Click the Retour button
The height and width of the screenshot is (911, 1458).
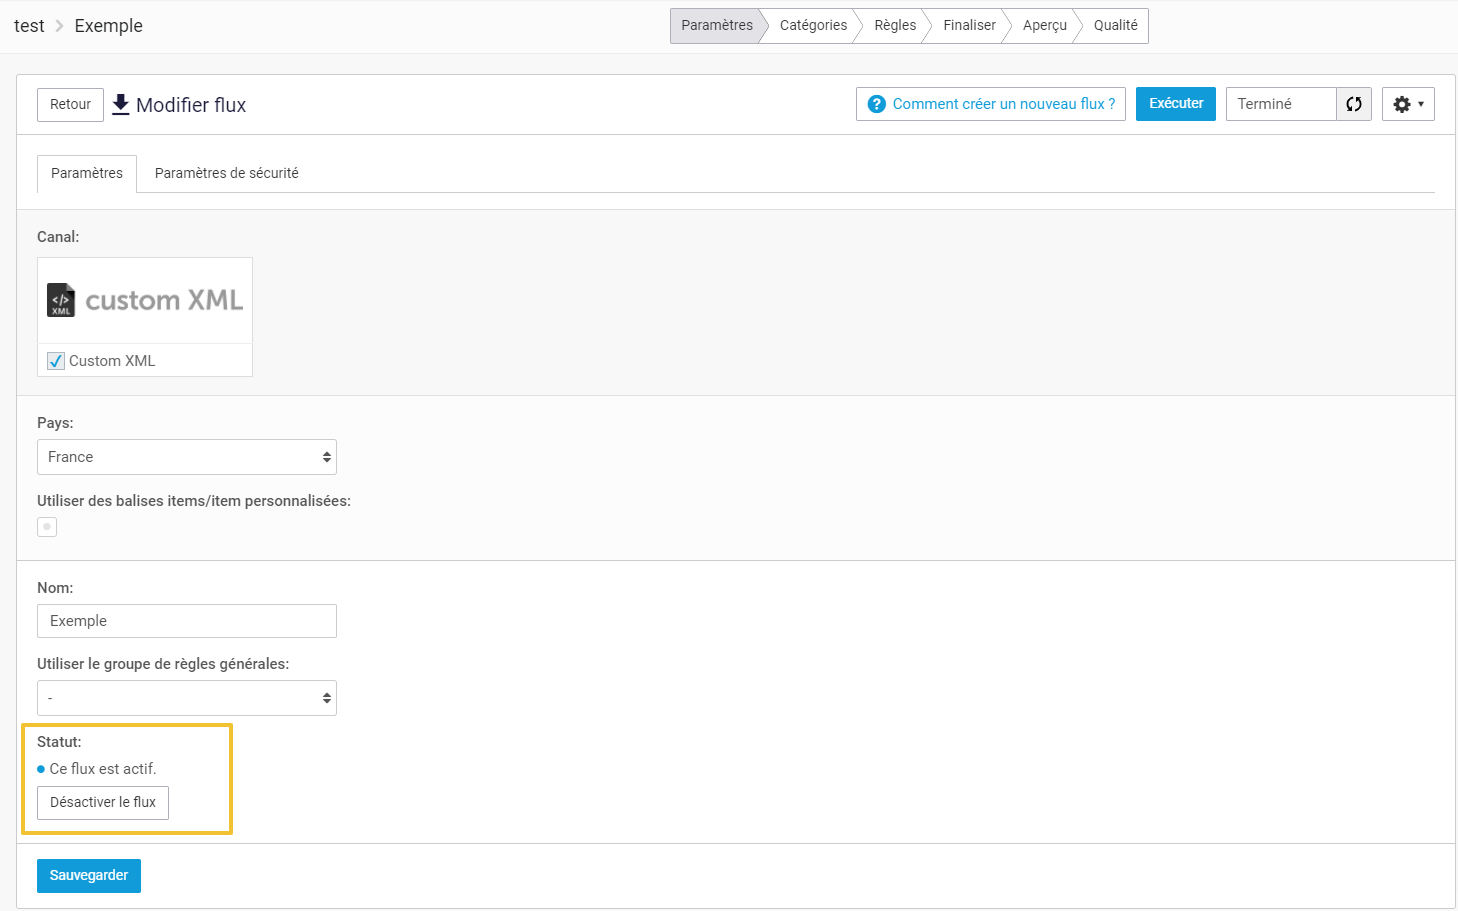coord(70,105)
